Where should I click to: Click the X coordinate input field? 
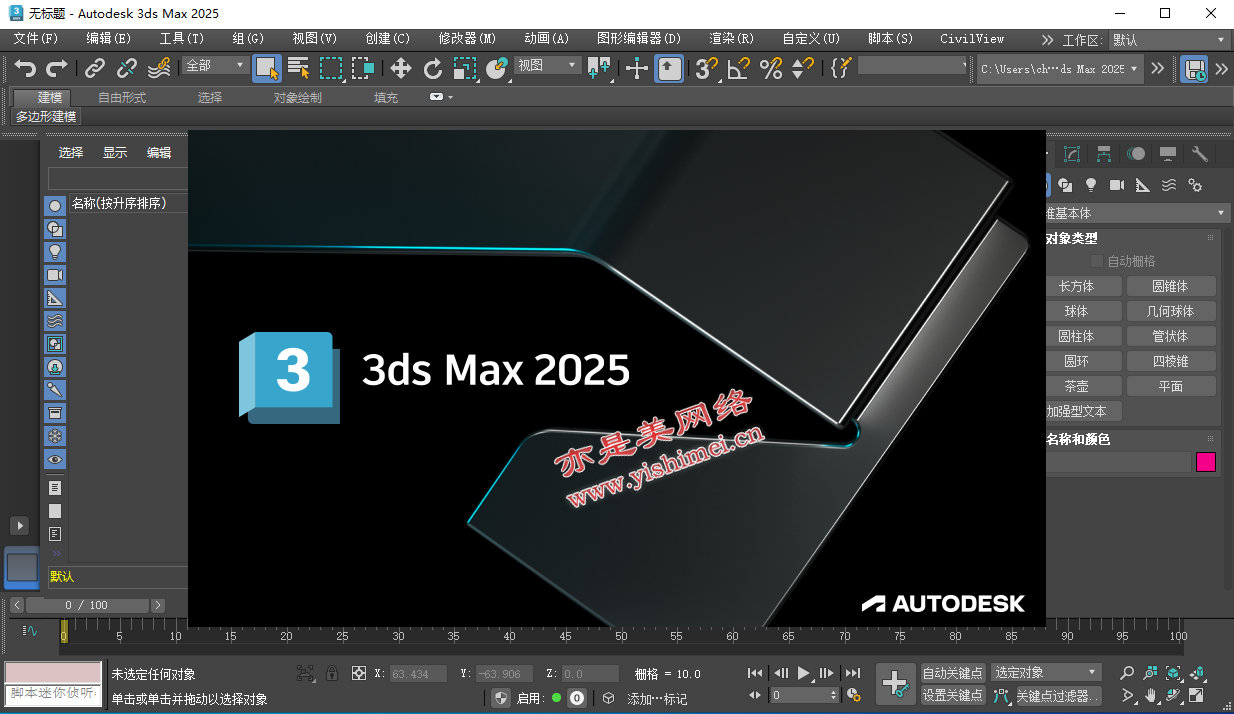(x=418, y=674)
